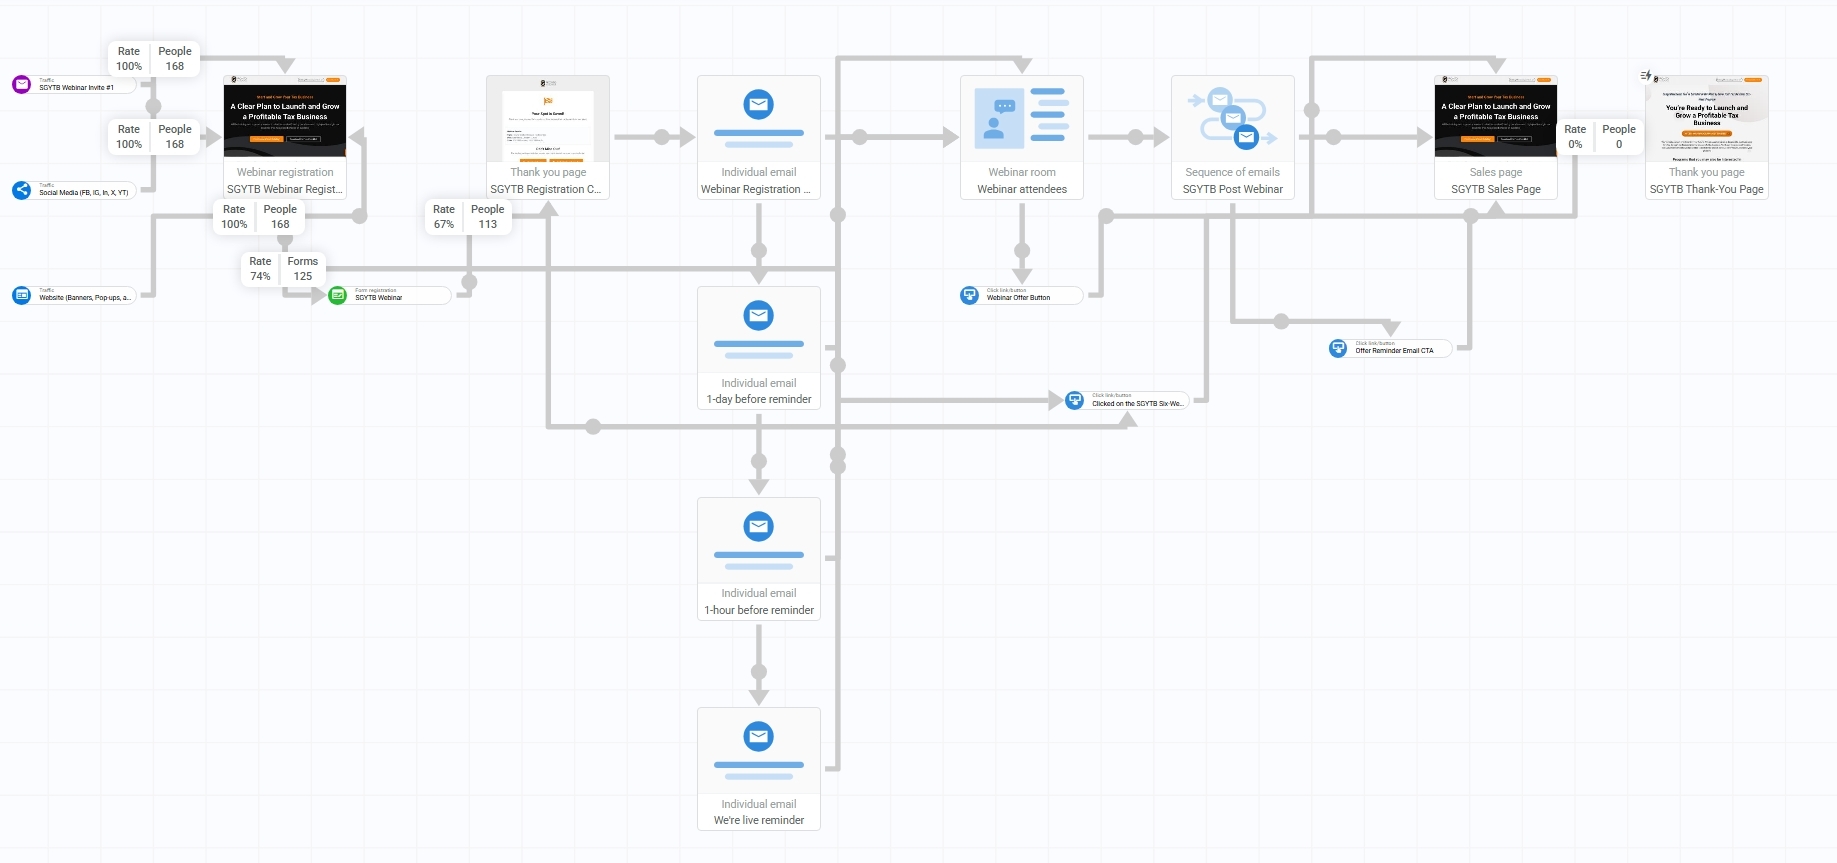Click the Rate 67% People 113 stats badge
The height and width of the screenshot is (863, 1837).
466,217
